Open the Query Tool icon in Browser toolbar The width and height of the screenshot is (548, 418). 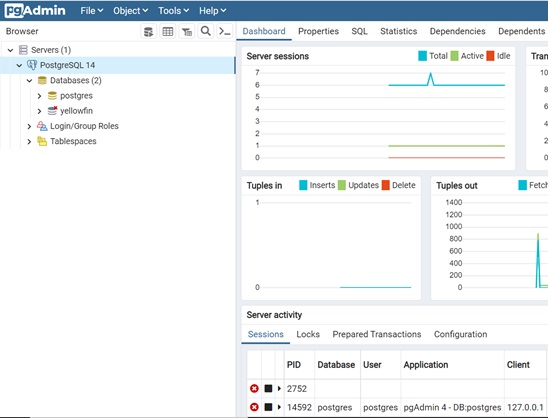pyautogui.click(x=149, y=31)
